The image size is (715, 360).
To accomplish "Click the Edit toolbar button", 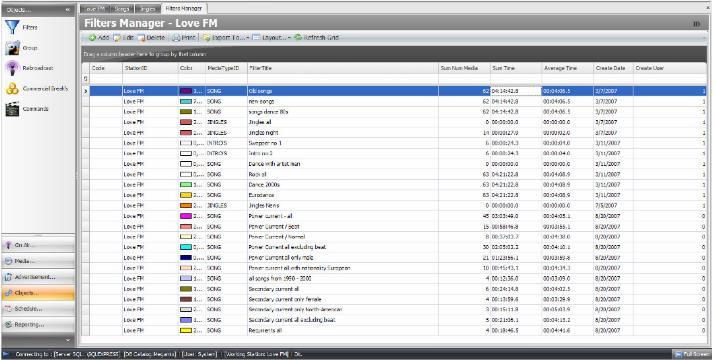I will coord(124,37).
